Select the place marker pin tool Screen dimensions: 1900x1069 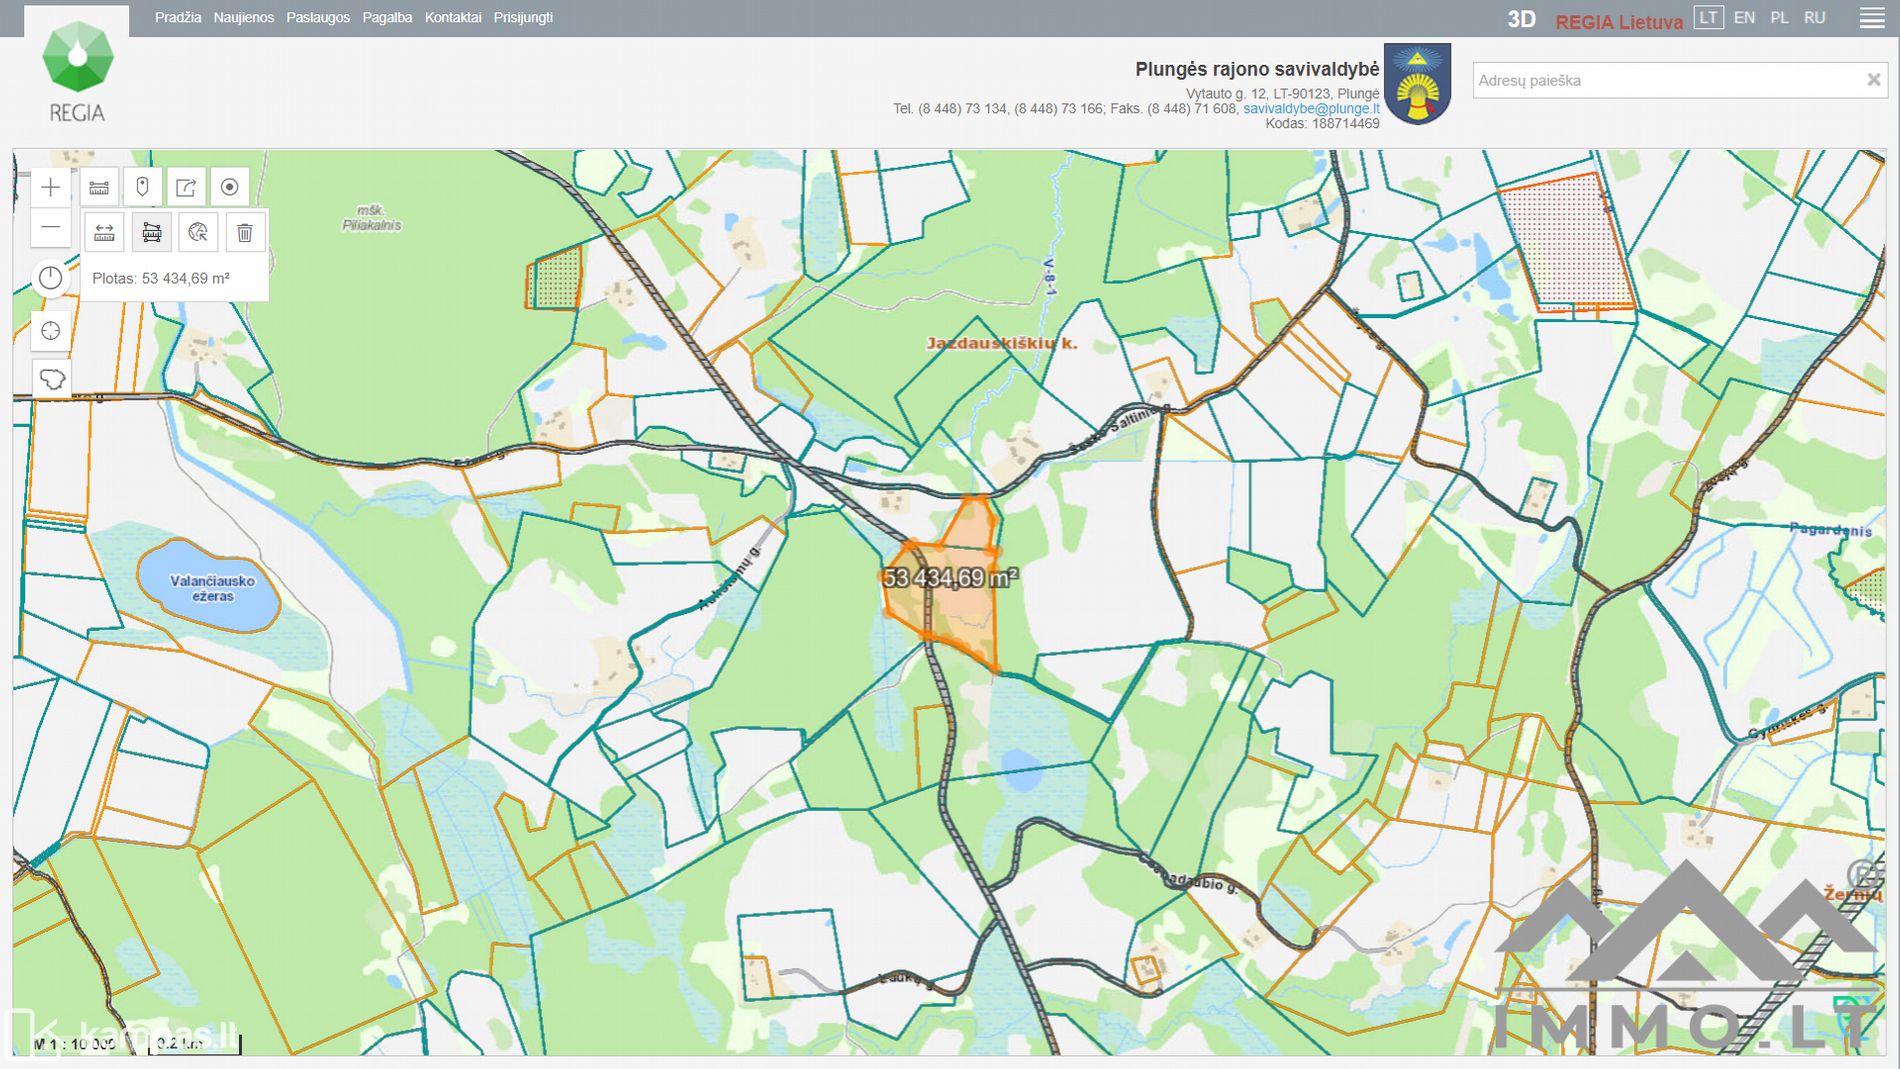[142, 187]
